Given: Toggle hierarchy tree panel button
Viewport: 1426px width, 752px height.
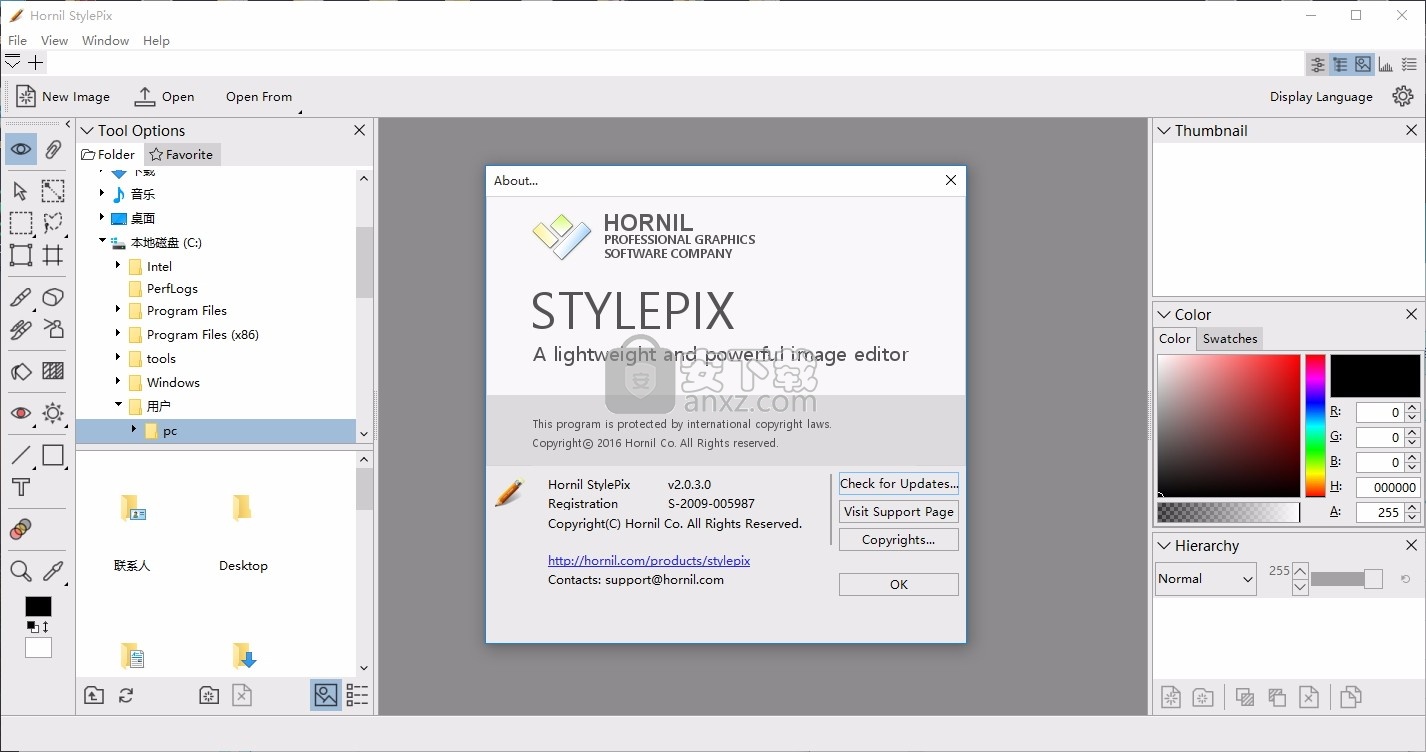Looking at the screenshot, I should point(1340,64).
